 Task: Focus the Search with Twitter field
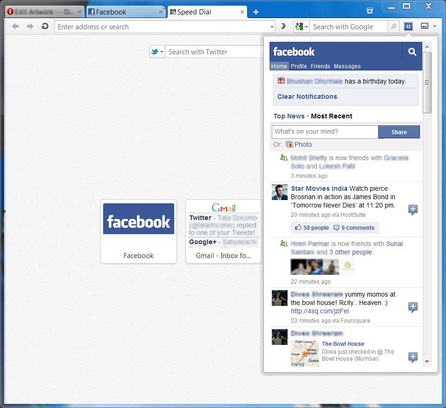[215, 52]
